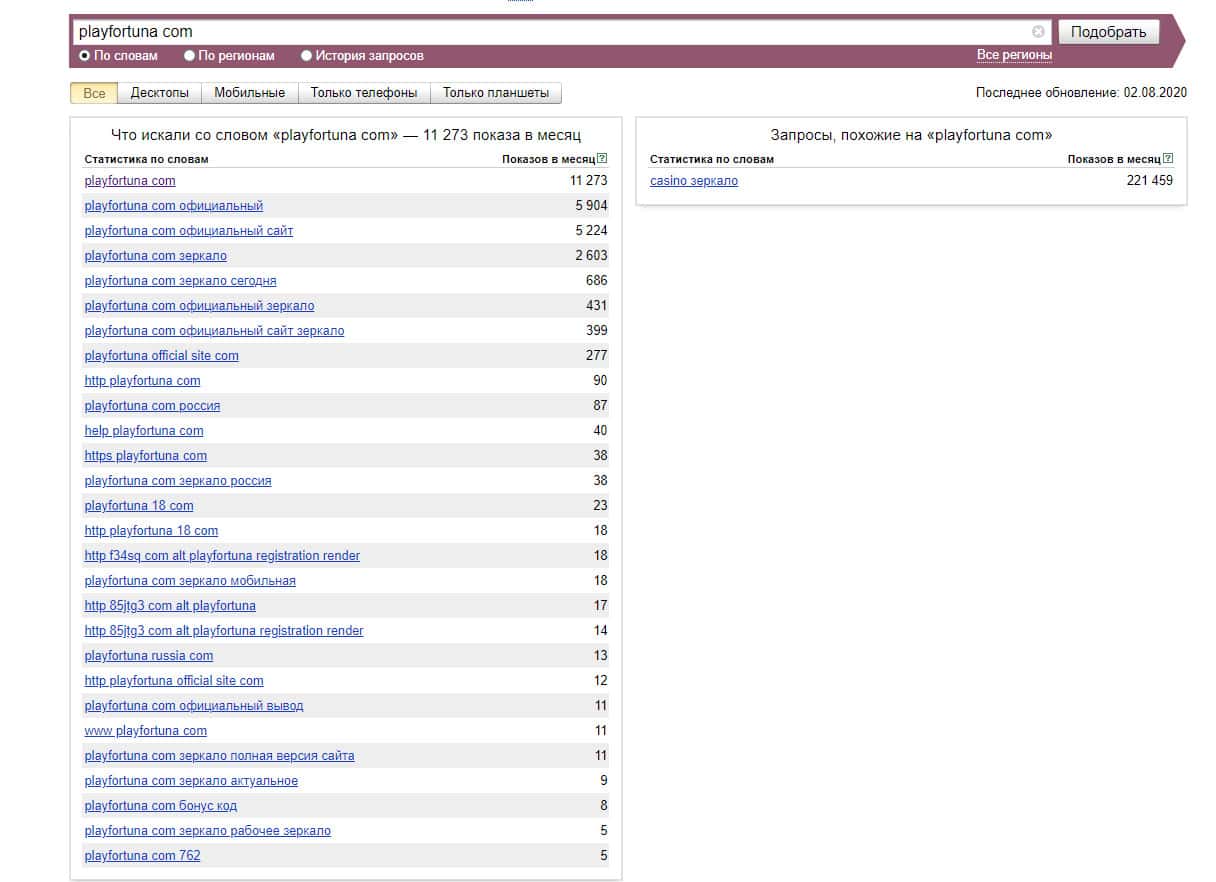Select the По регионам radio button
Screen dimensions: 1216x882
[190, 56]
